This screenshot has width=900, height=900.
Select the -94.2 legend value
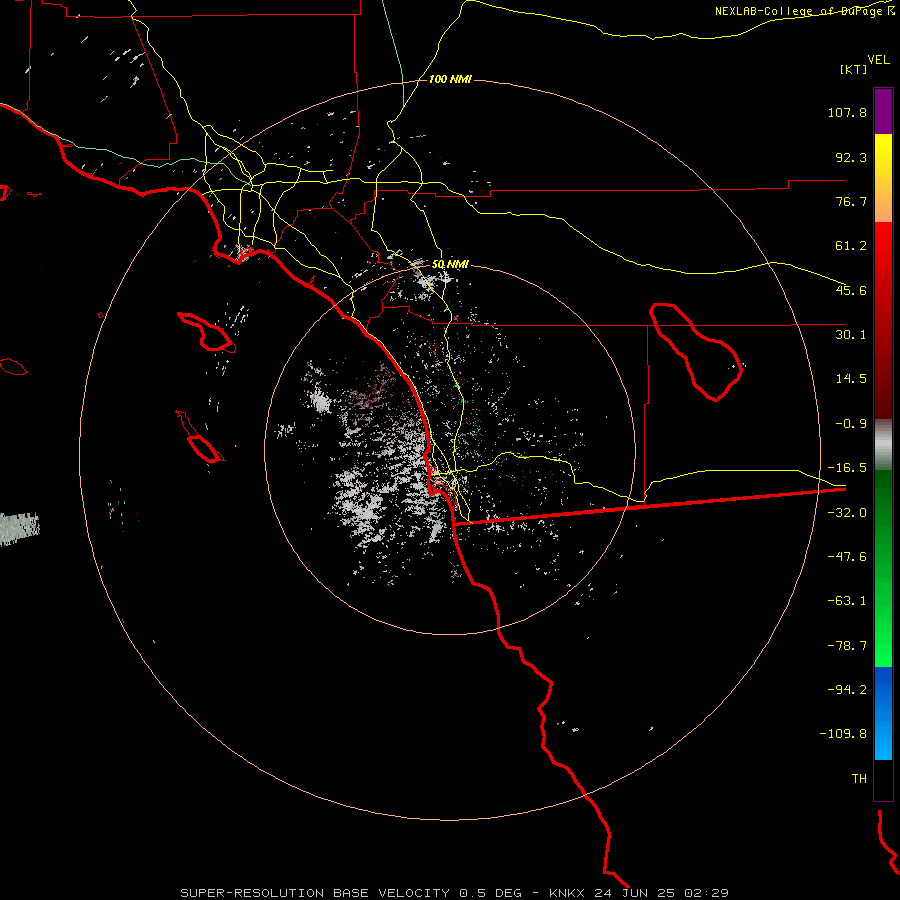coord(847,689)
